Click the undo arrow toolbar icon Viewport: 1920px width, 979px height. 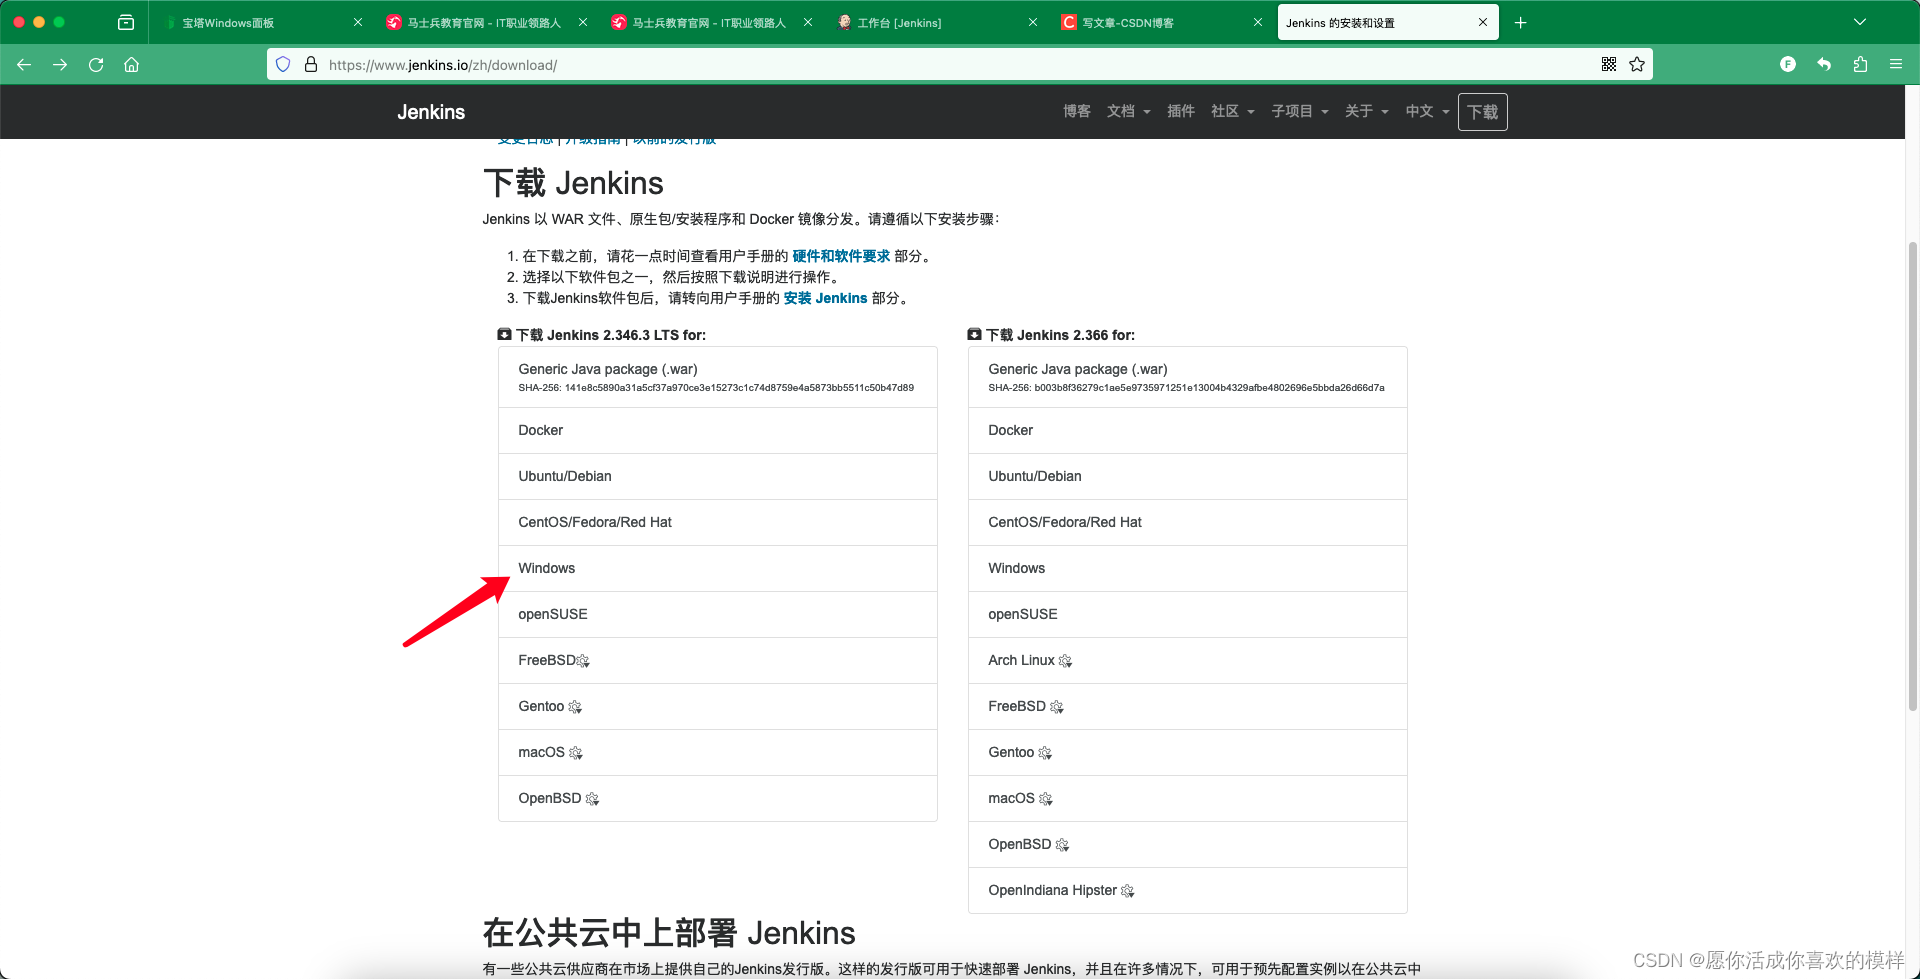[1824, 64]
